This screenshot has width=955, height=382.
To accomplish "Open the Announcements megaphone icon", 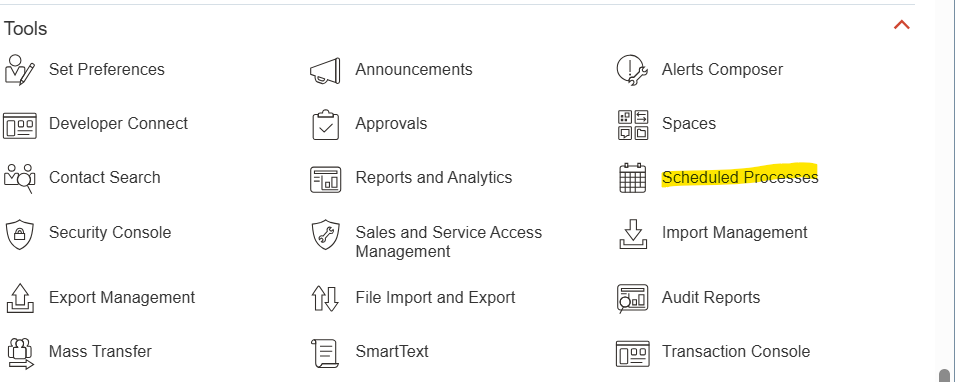I will tap(325, 71).
